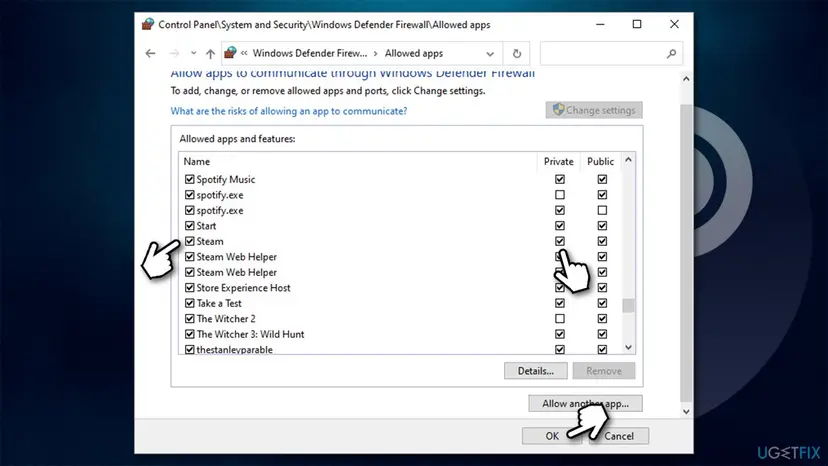Toggle Private for Spotify Music
Screen dimensions: 828x466
(x=560, y=180)
